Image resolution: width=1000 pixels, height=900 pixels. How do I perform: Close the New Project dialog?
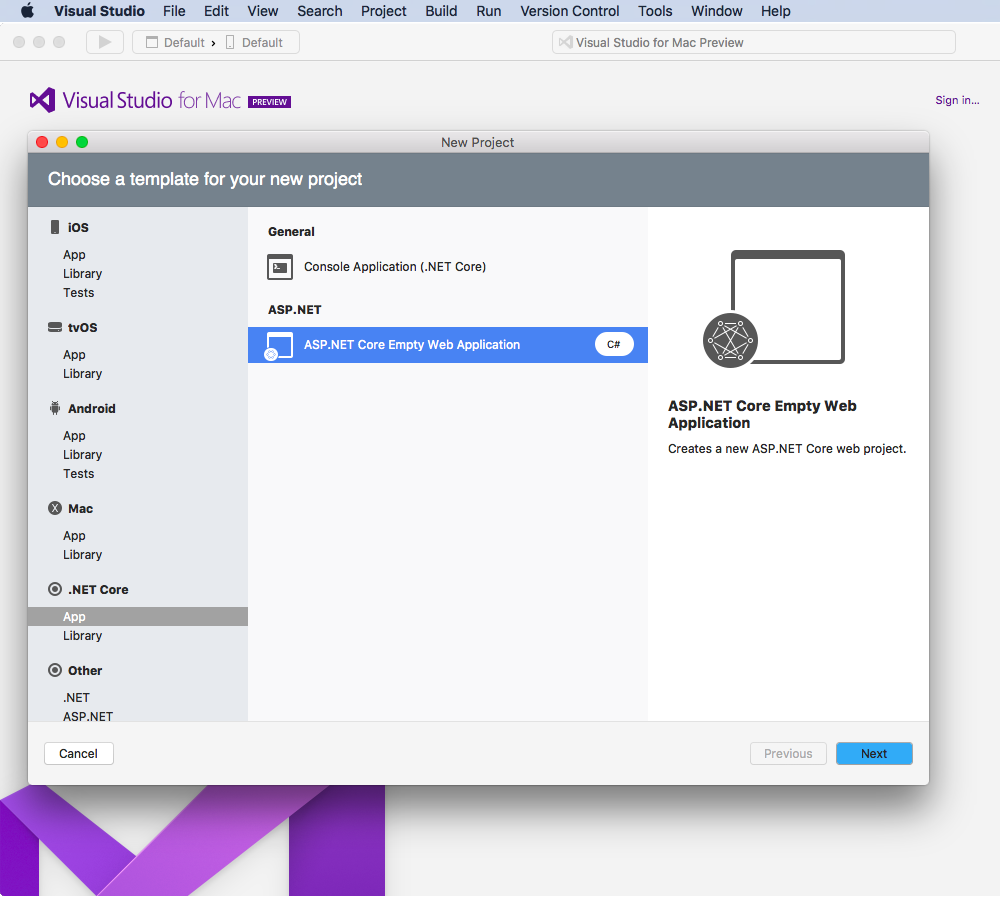(42, 142)
